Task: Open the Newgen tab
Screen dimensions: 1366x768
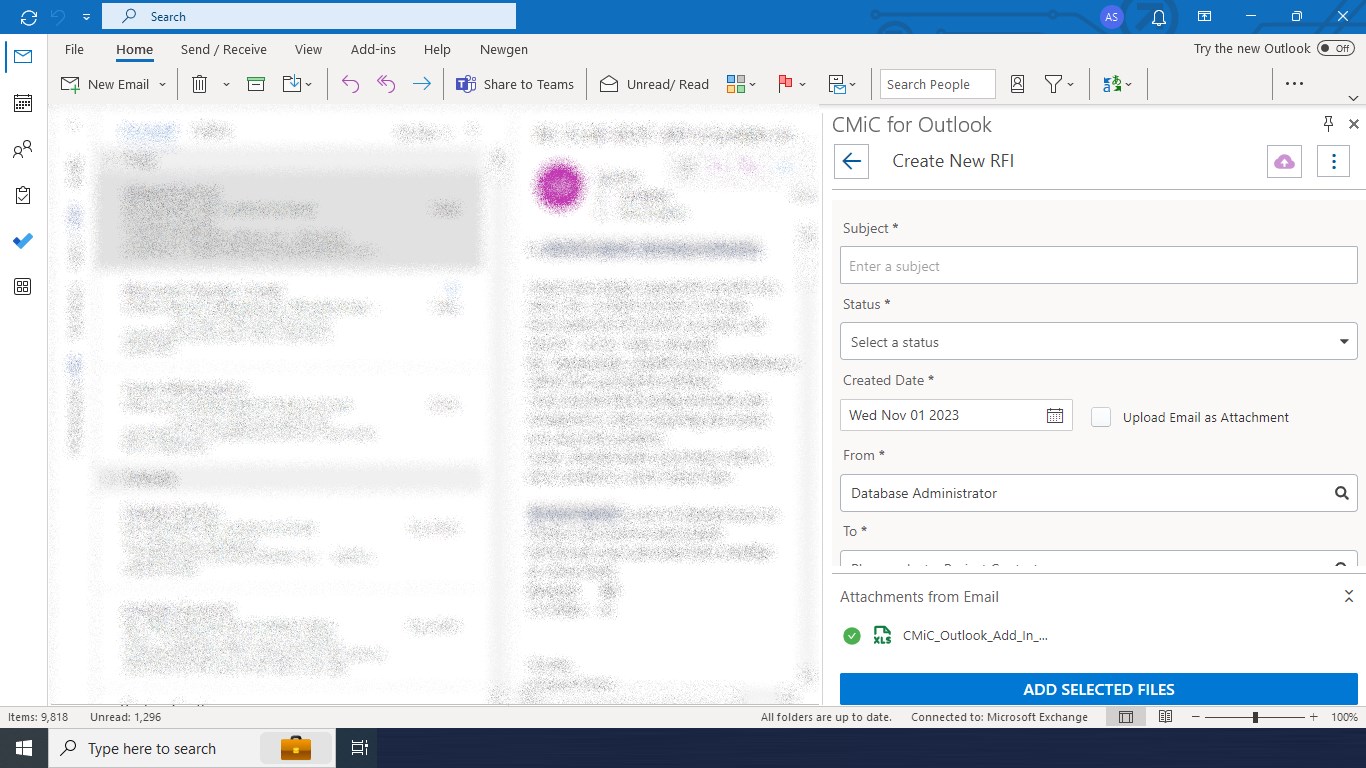Action: 504,49
